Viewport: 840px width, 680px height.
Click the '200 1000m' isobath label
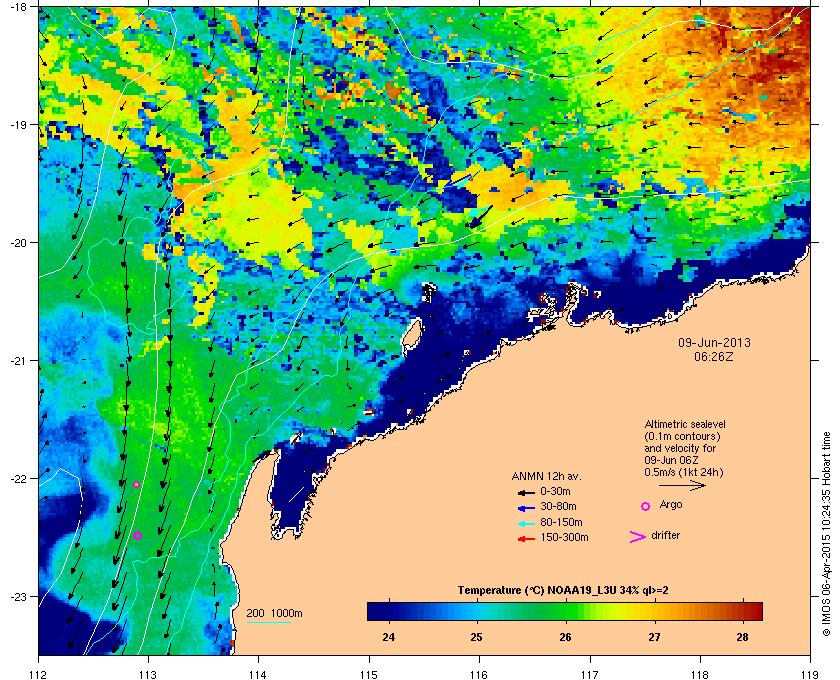(274, 613)
